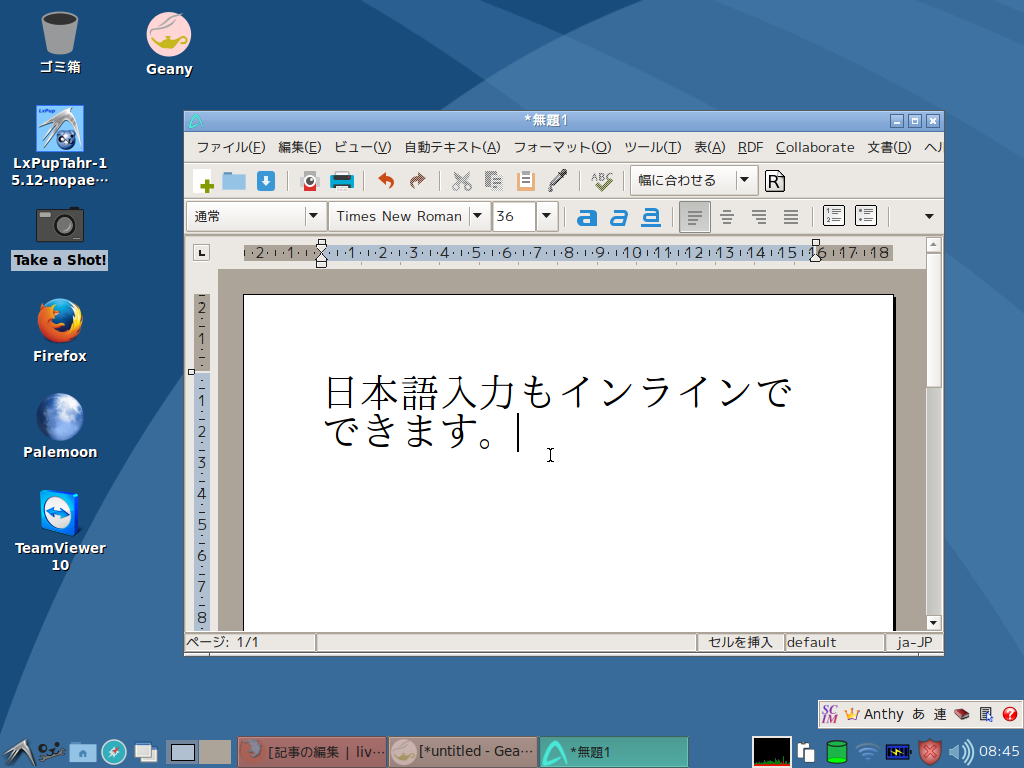Center-align the text

[x=727, y=217]
